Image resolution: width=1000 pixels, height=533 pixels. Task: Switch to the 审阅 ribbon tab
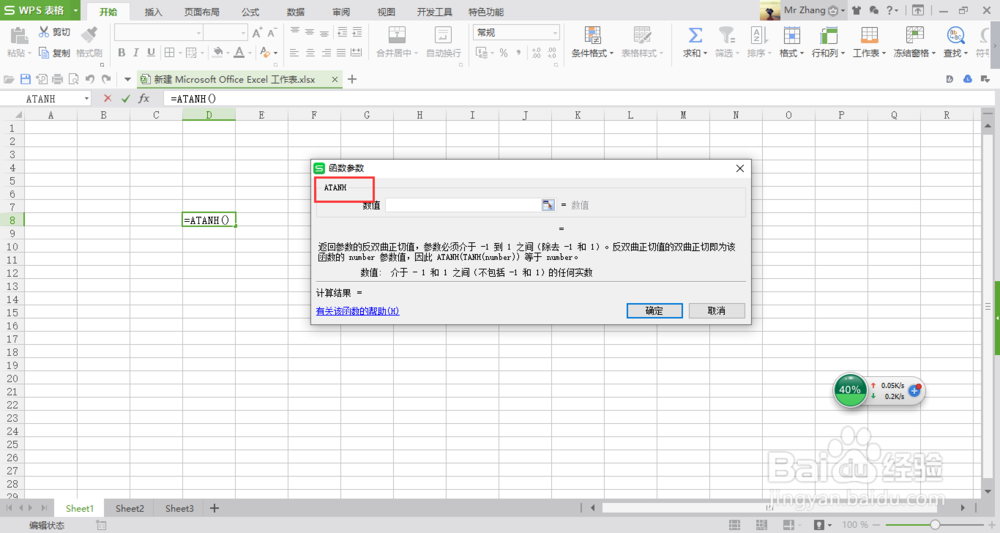coord(341,12)
